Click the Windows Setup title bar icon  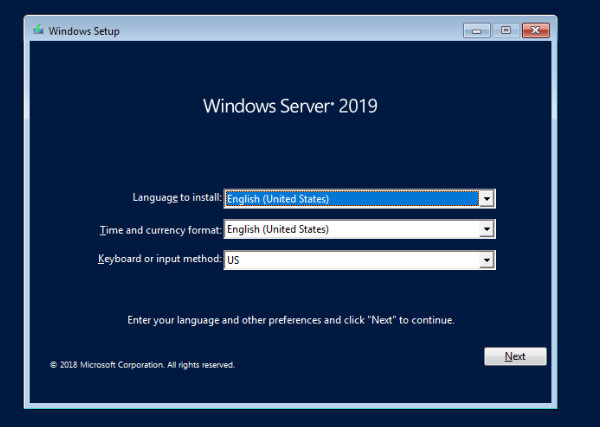(38, 30)
